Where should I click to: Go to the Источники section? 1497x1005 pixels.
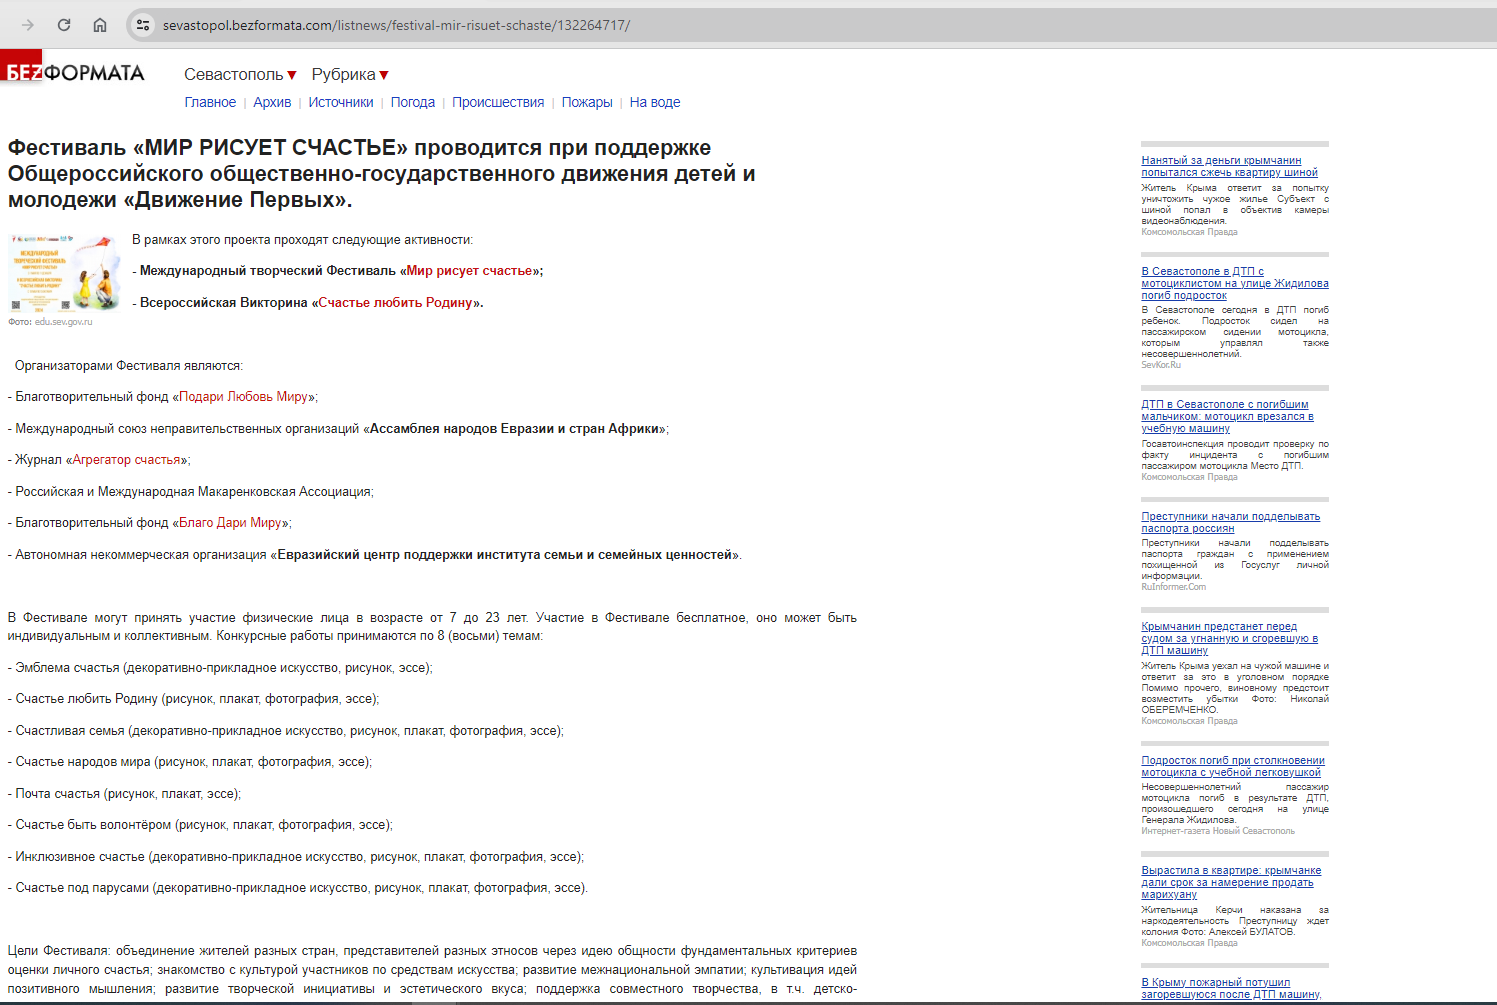click(x=341, y=102)
